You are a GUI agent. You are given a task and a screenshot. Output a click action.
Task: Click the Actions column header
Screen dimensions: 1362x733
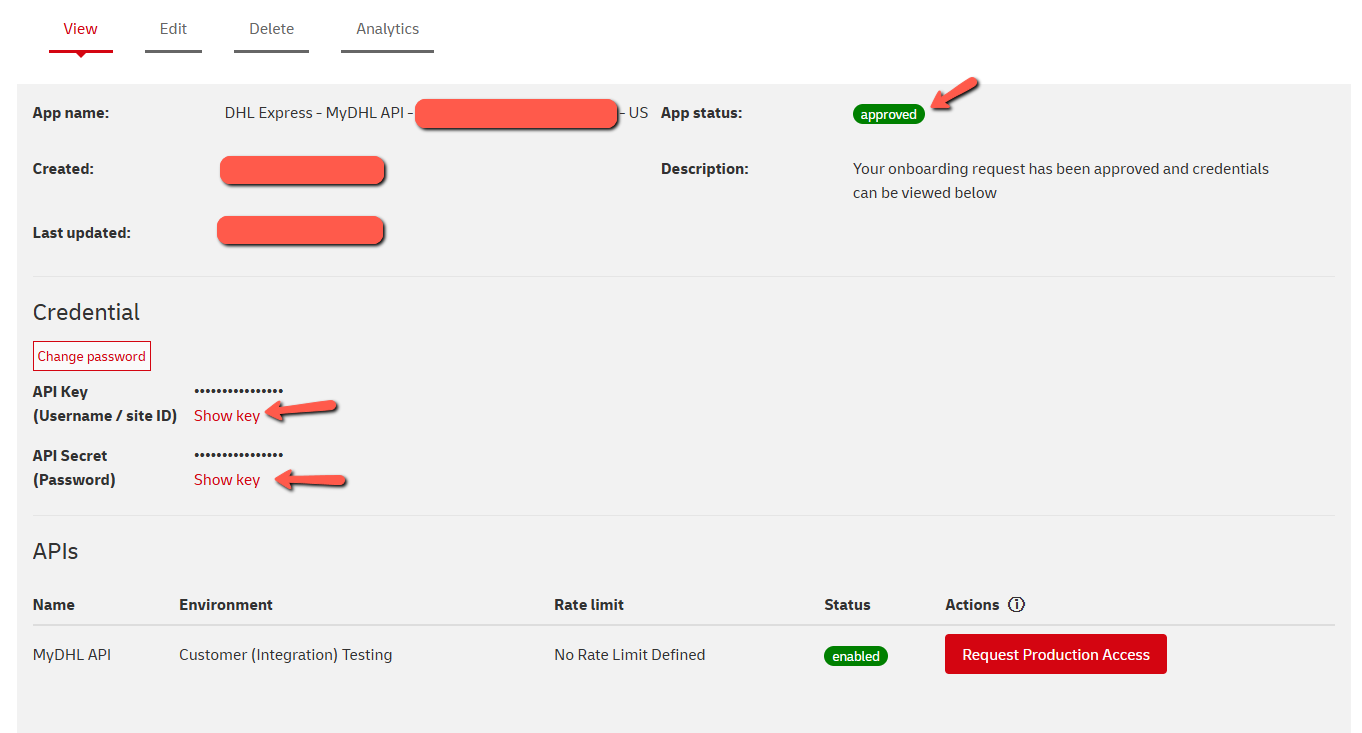click(x=972, y=605)
